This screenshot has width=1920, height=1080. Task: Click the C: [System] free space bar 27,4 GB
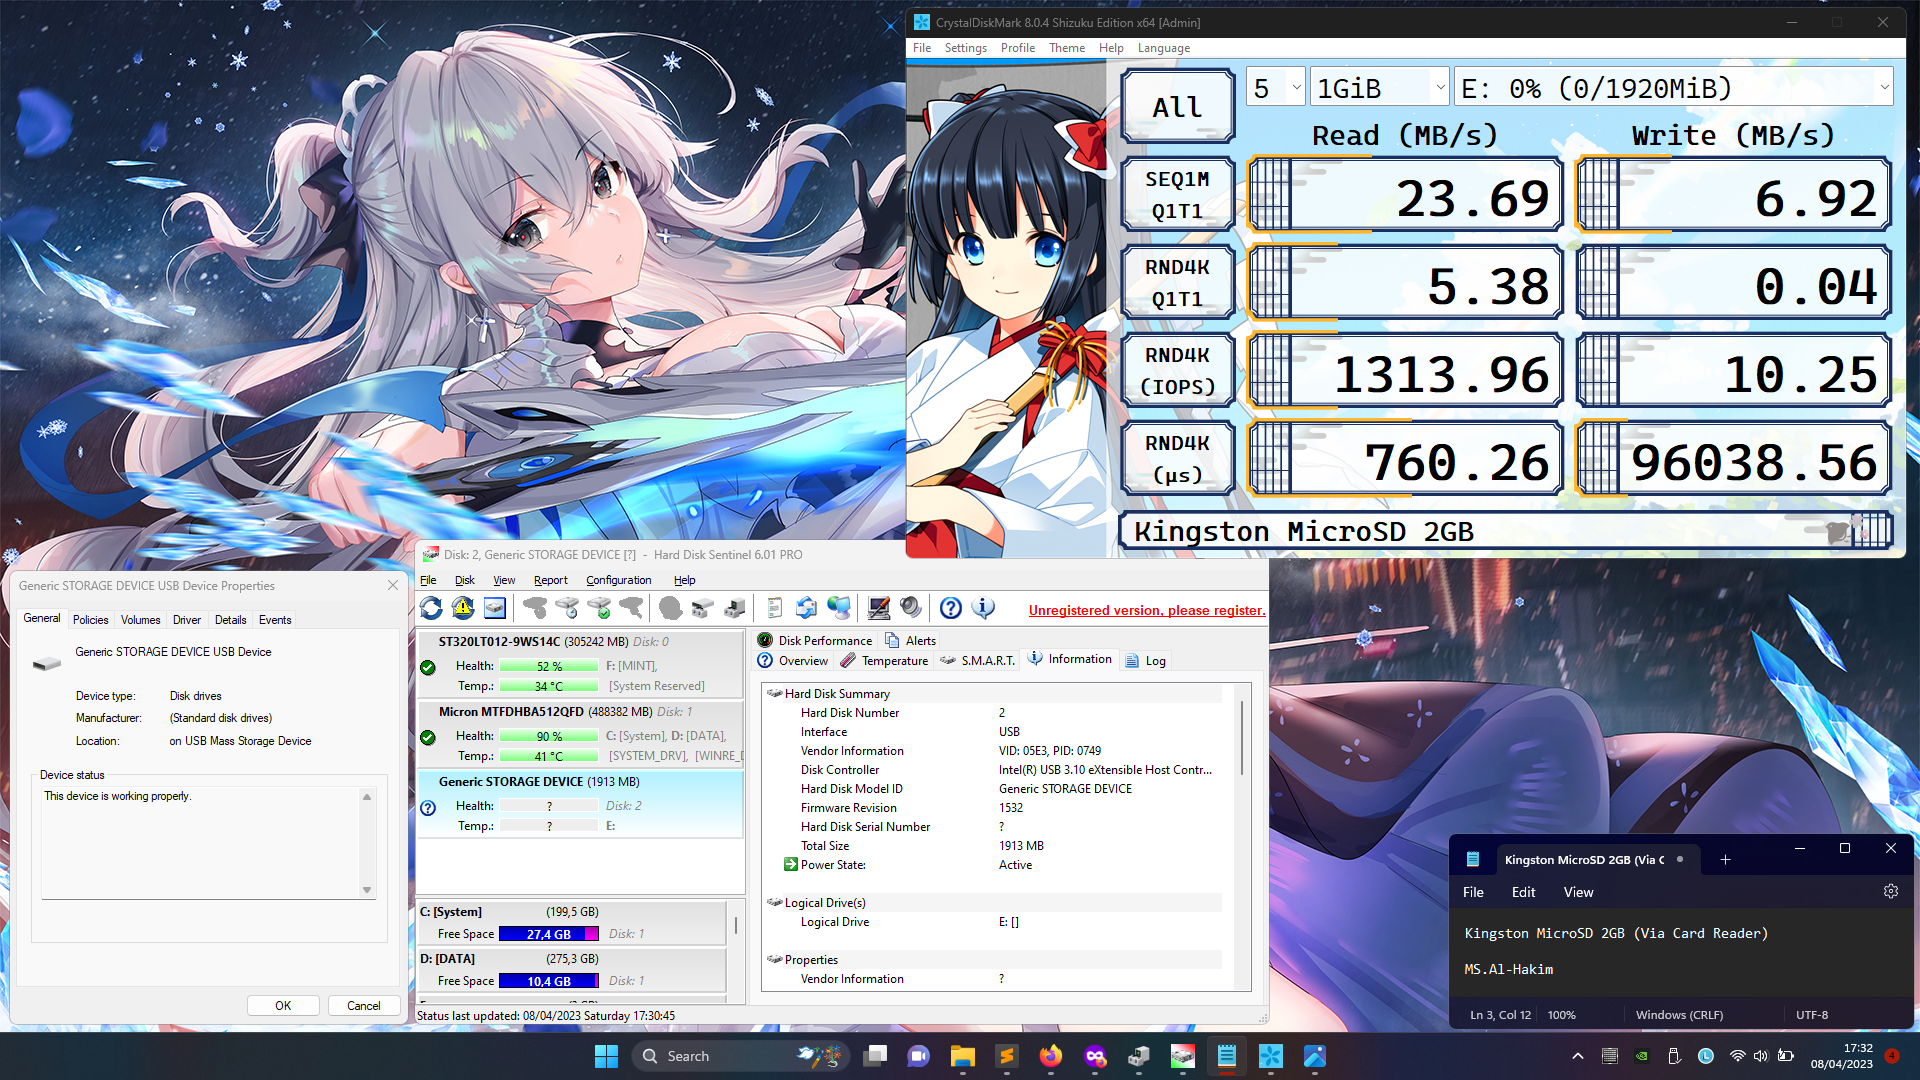pos(549,934)
